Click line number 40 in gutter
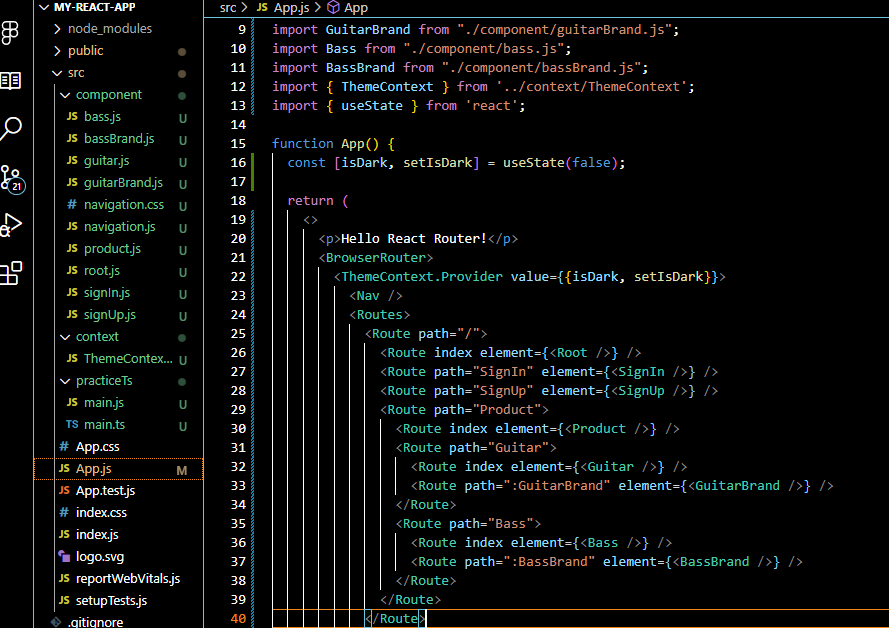 tap(238, 619)
